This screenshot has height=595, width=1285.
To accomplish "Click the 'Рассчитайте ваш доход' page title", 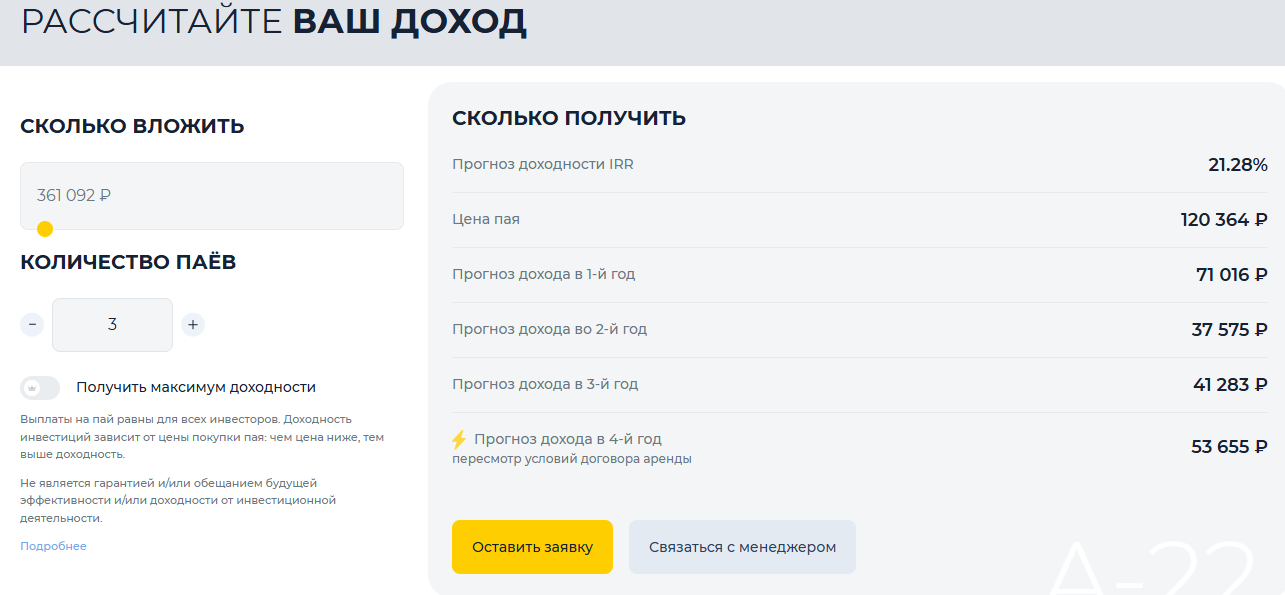I will tap(273, 22).
